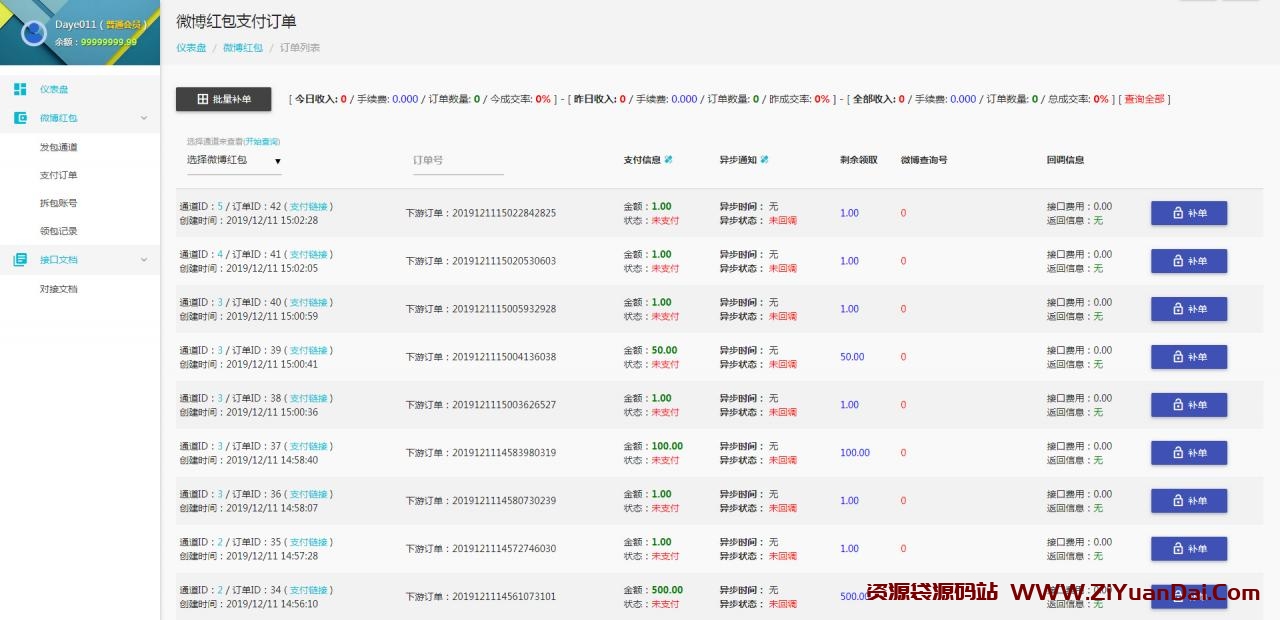Open 支付链接 for order ID 39
The image size is (1280, 620).
(x=309, y=351)
